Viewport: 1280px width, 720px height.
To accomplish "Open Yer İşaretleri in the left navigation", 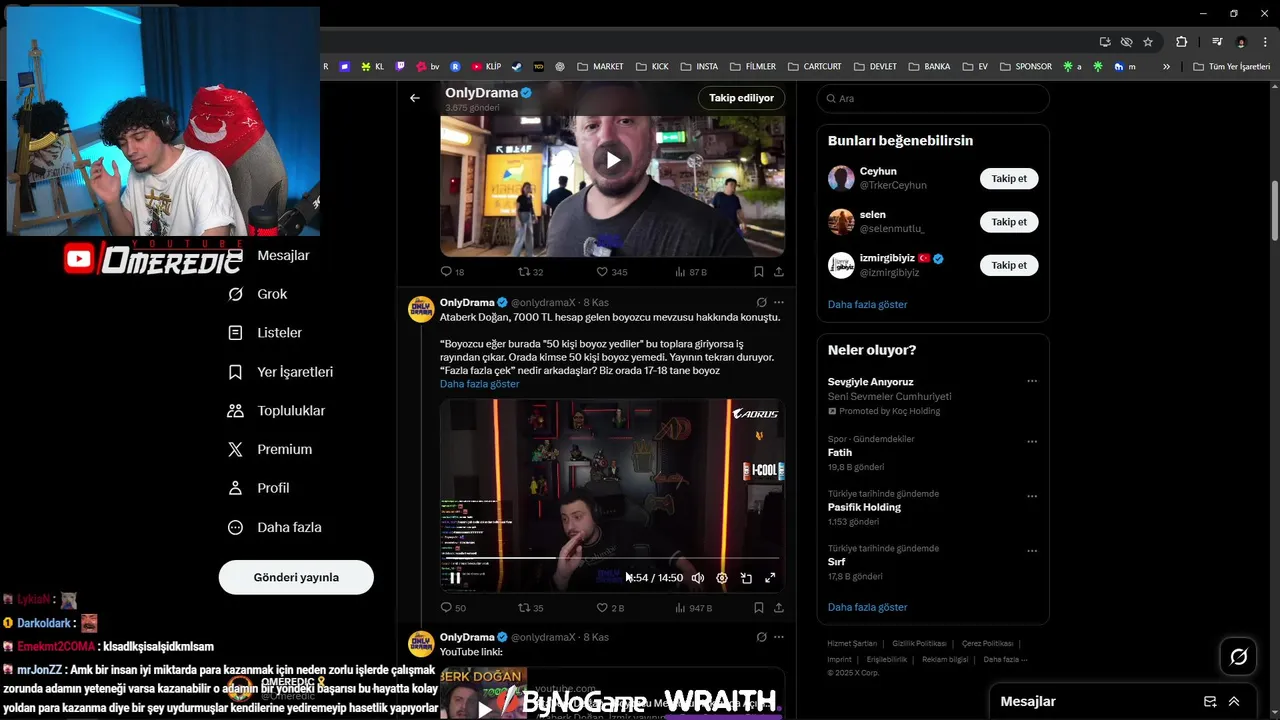I will click(281, 372).
